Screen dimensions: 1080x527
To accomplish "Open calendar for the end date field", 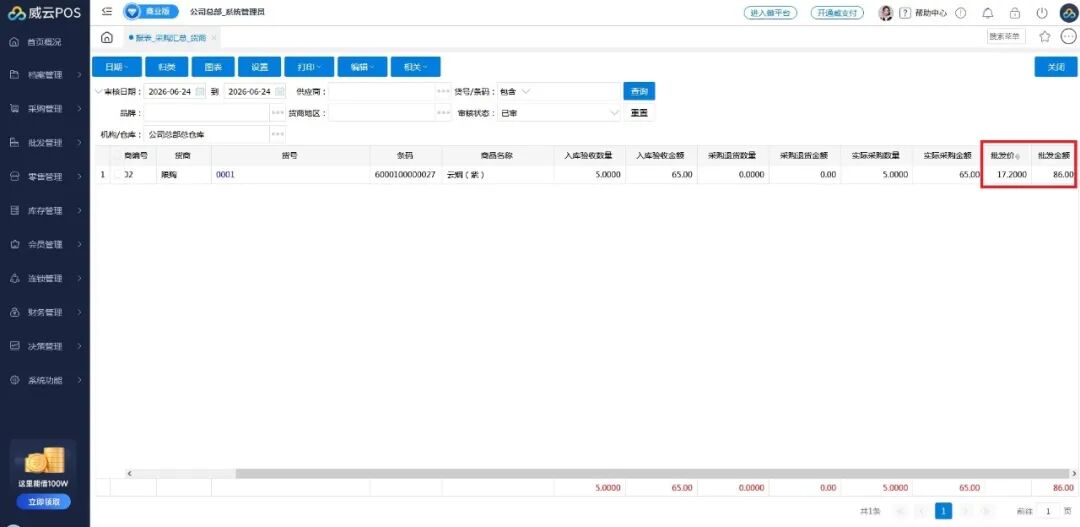I will [280, 92].
